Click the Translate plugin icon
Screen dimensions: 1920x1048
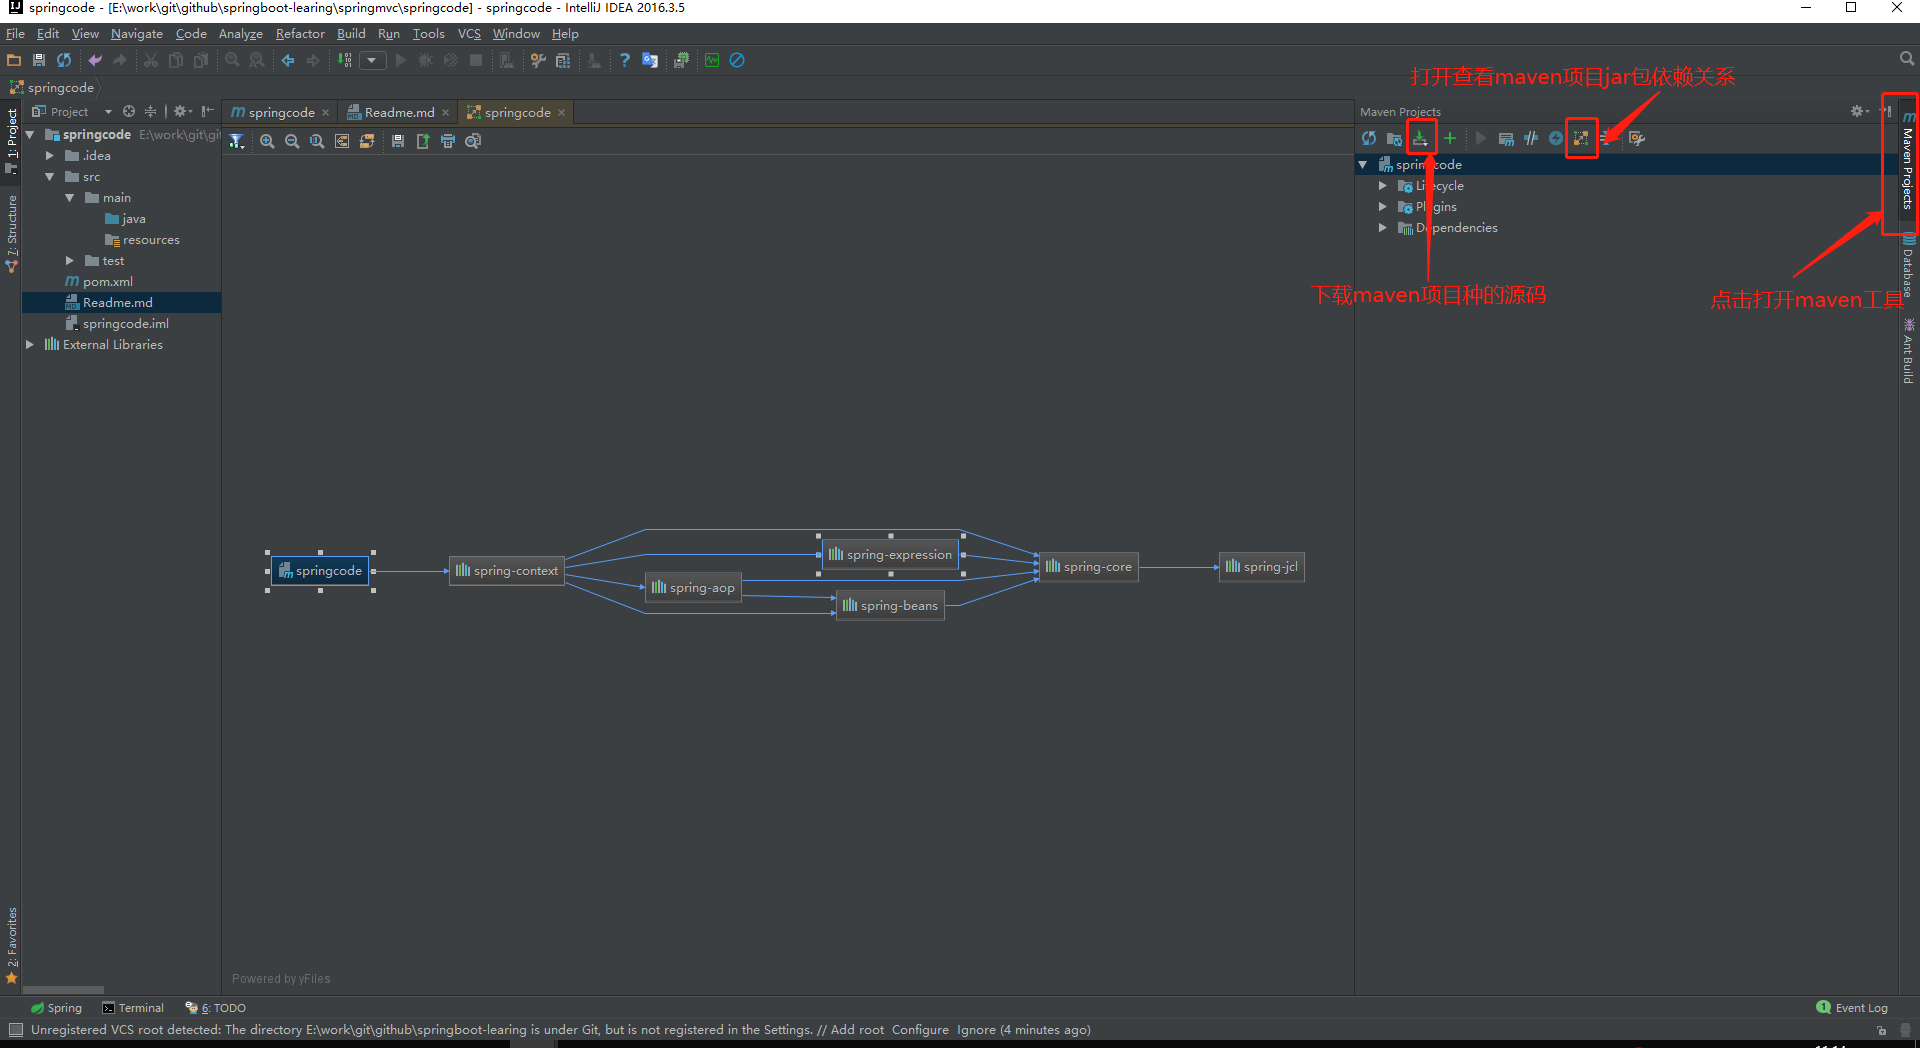coord(650,60)
